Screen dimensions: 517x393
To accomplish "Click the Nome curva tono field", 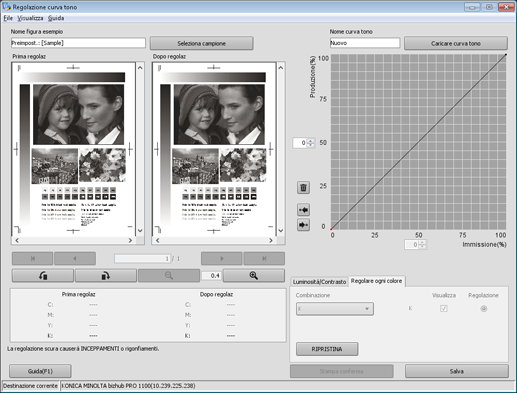I will 365,43.
